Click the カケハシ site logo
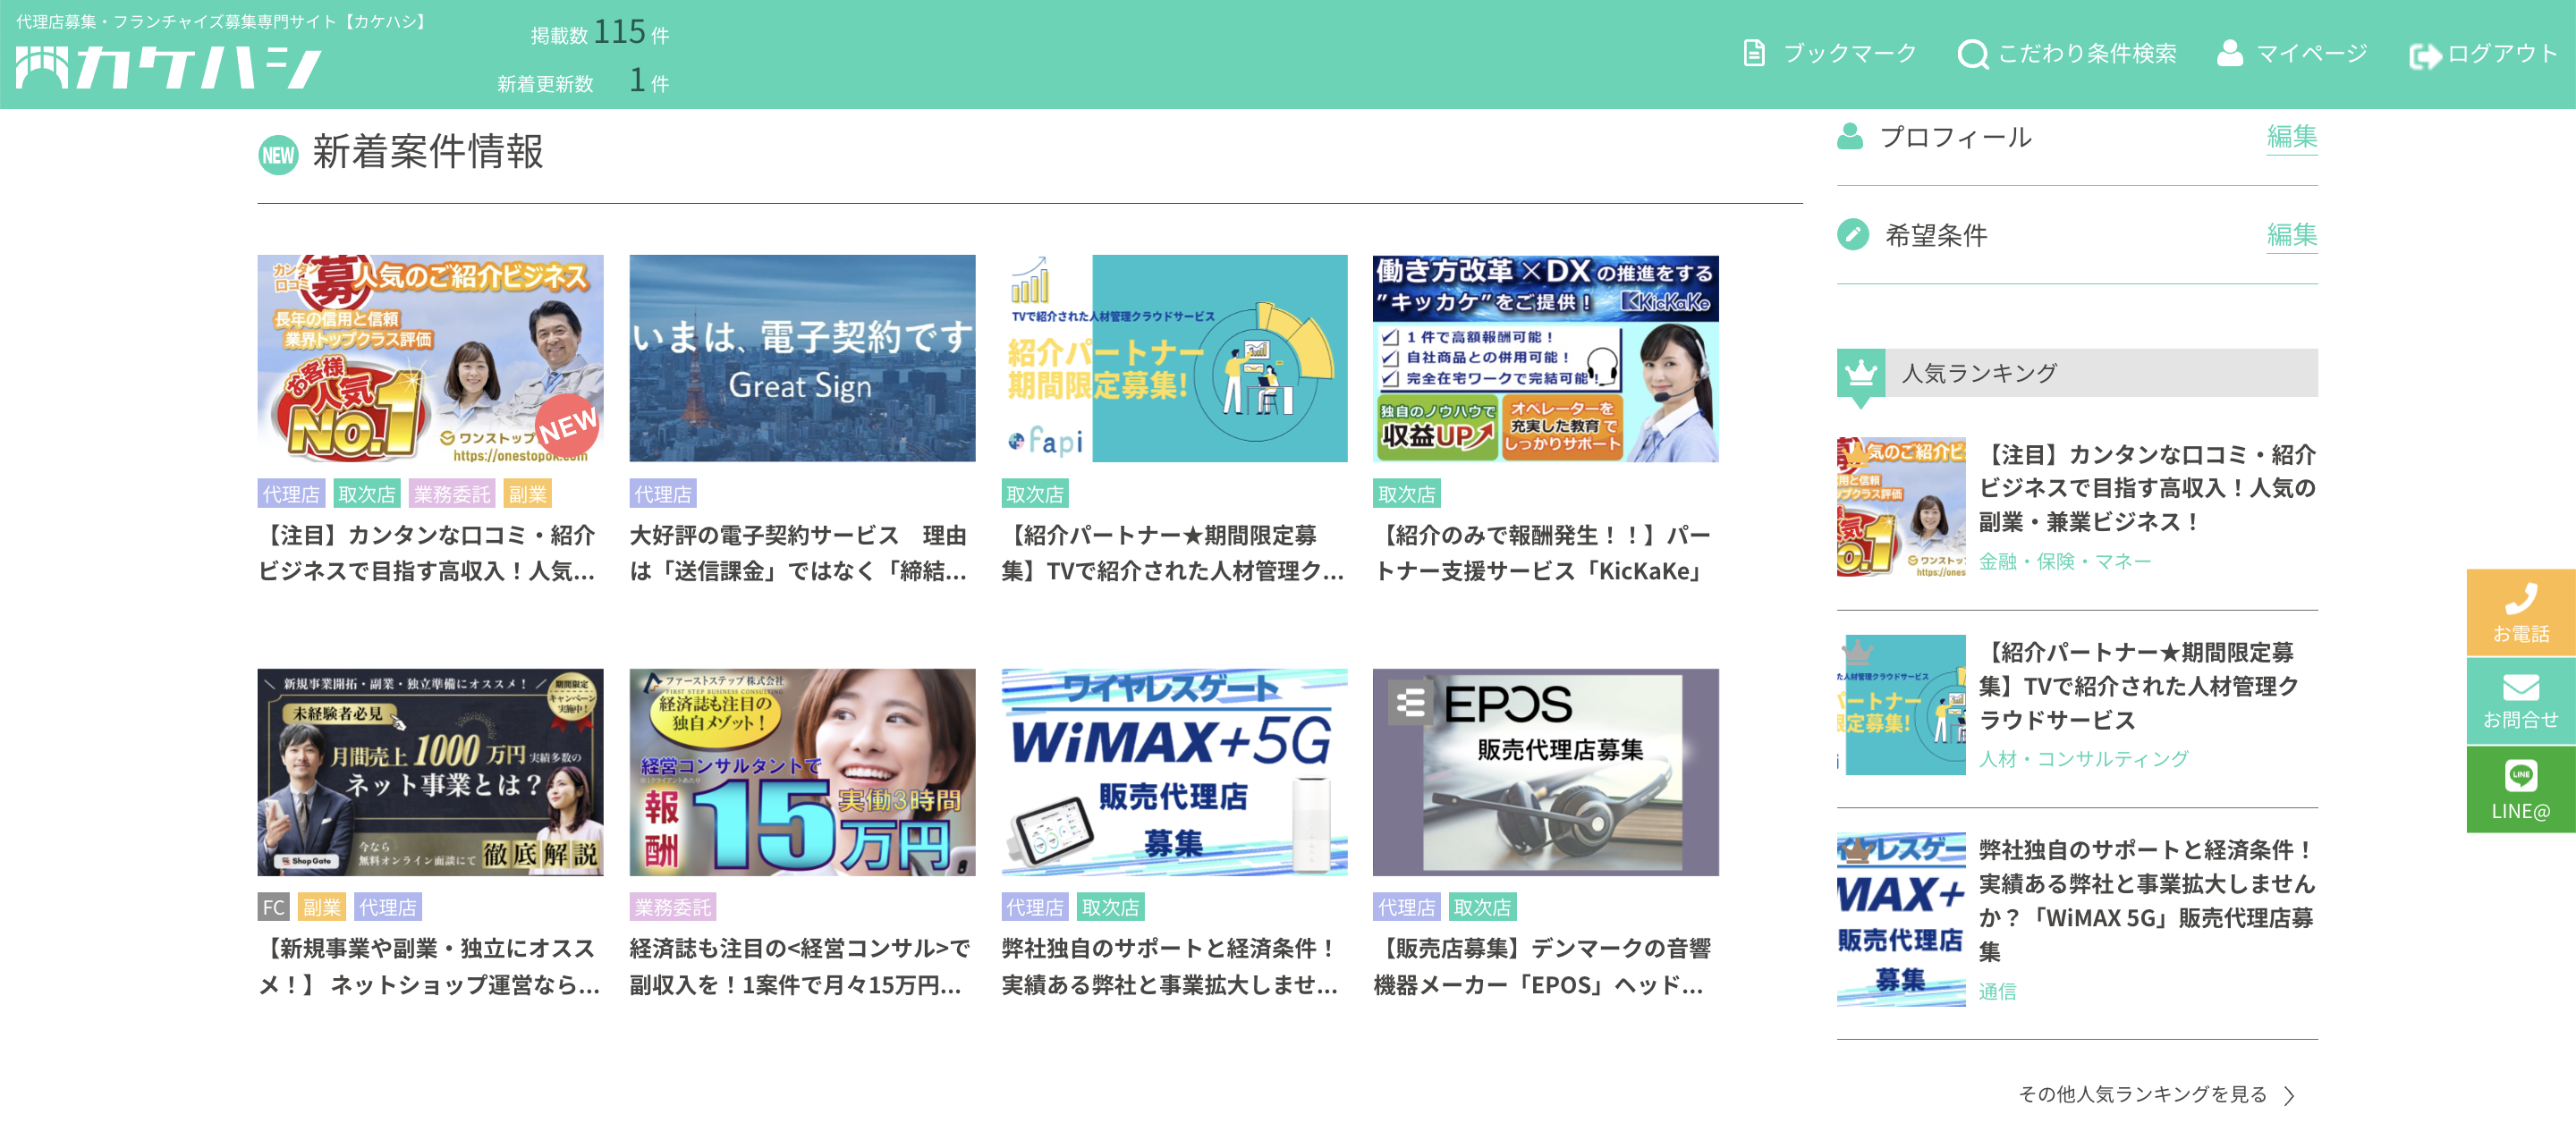 (x=168, y=68)
